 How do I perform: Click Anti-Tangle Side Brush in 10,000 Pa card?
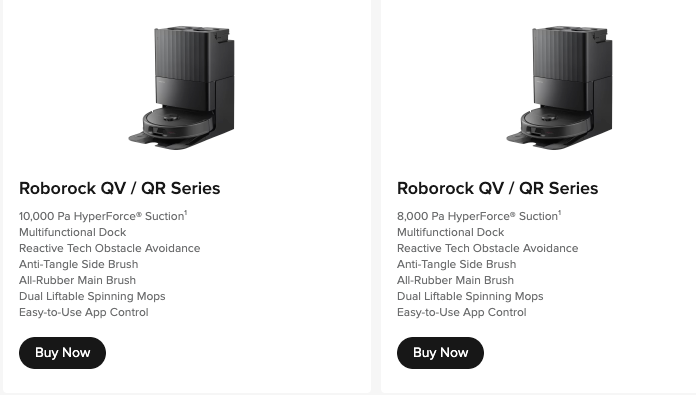79,264
